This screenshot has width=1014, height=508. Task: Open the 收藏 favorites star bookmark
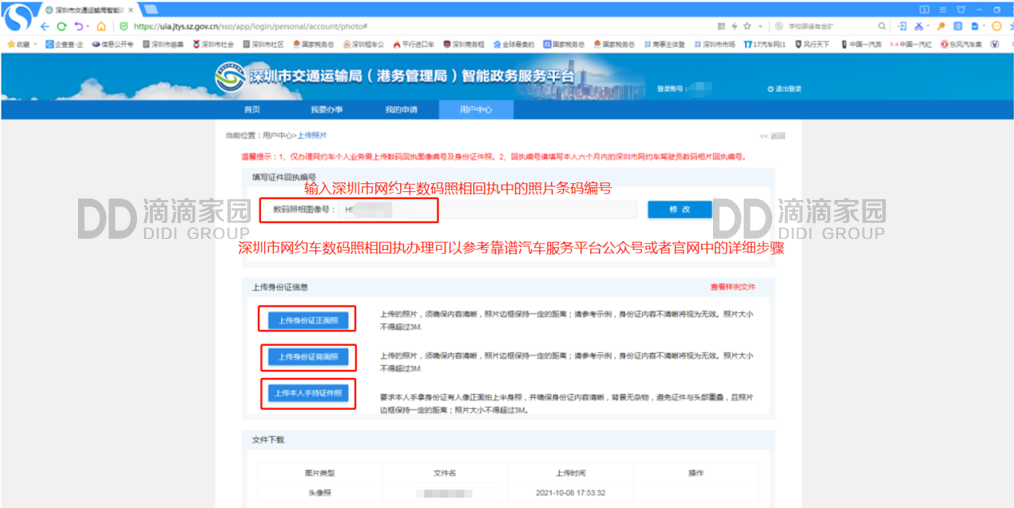18,44
